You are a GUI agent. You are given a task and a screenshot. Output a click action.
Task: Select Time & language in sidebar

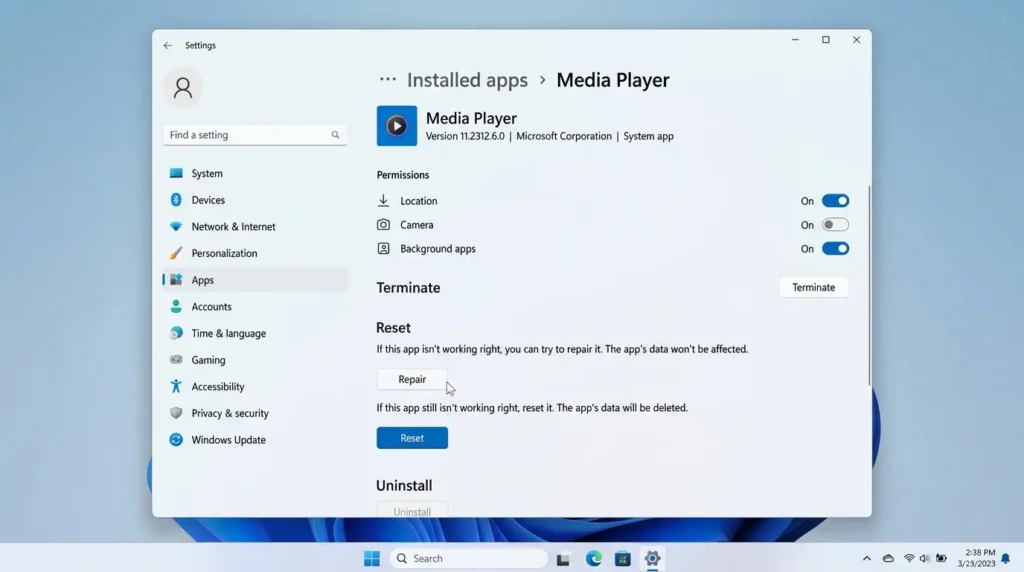[255, 333]
